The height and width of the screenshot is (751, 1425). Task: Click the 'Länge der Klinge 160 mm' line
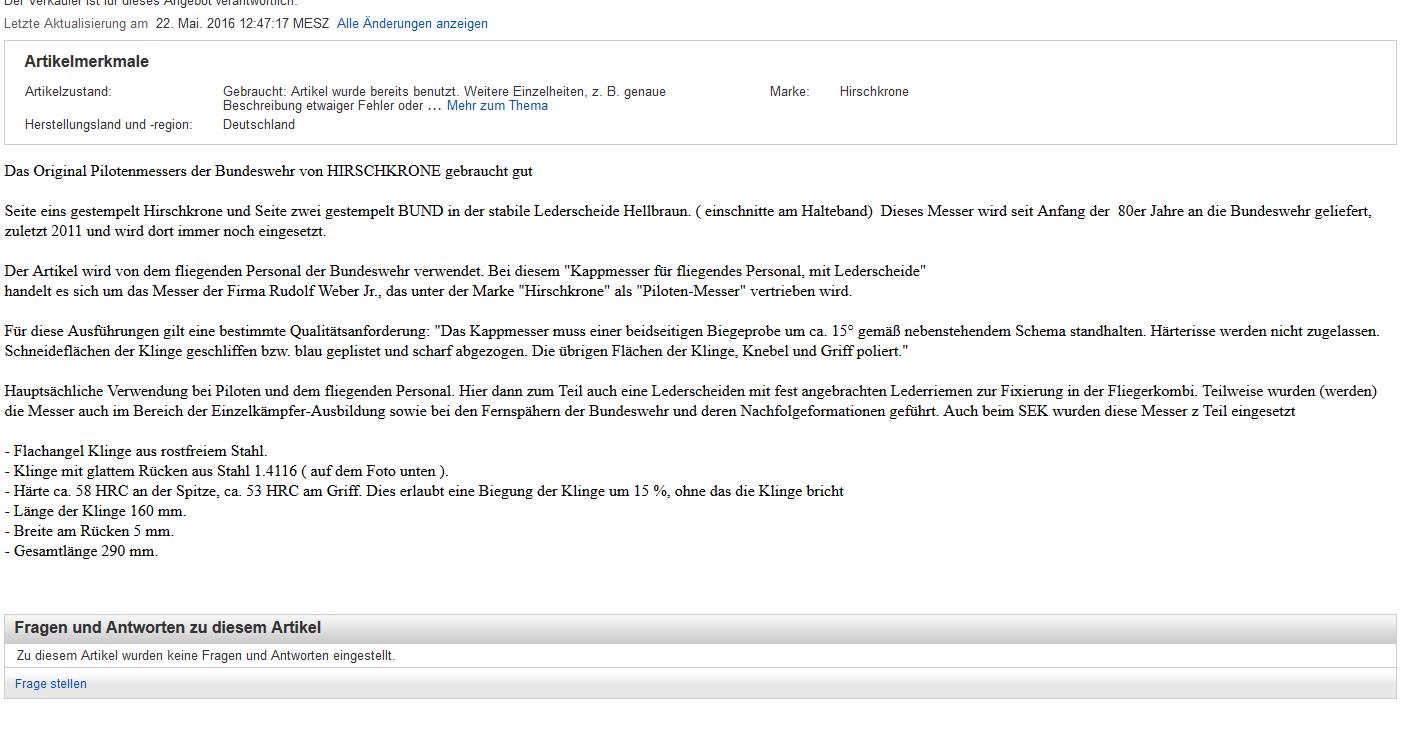95,511
